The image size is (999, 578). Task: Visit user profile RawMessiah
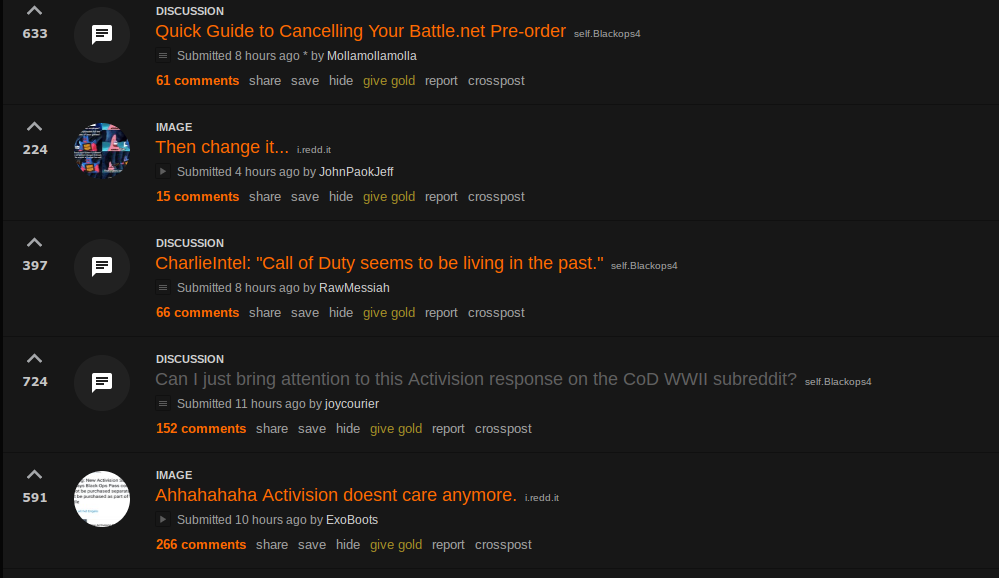pyautogui.click(x=354, y=288)
